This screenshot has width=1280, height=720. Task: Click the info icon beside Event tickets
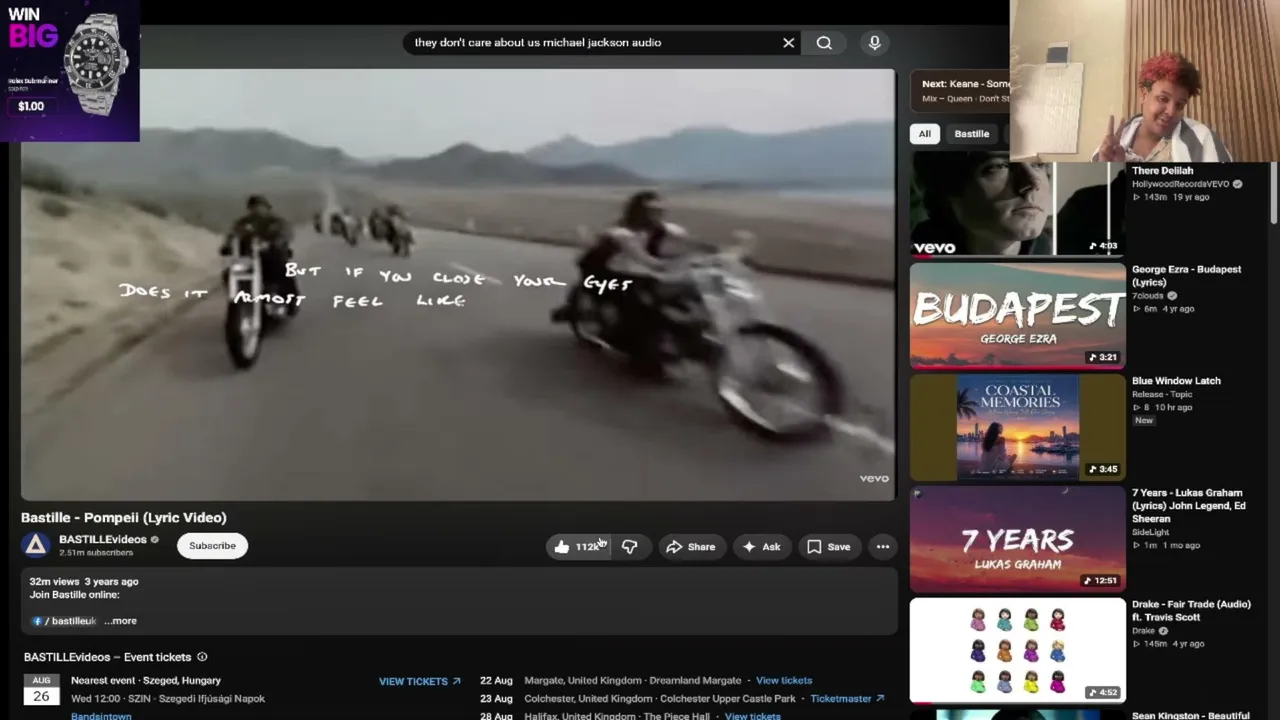click(x=202, y=657)
